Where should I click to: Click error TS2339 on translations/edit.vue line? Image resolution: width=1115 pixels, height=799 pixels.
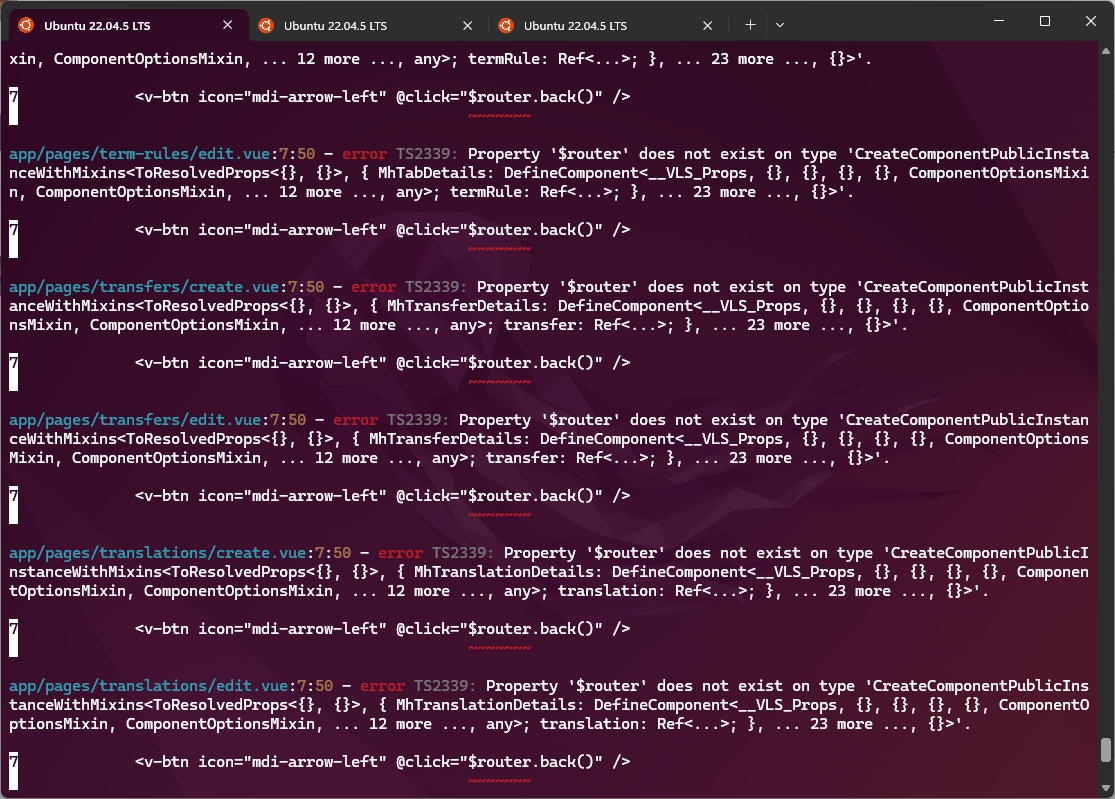pyautogui.click(x=417, y=685)
